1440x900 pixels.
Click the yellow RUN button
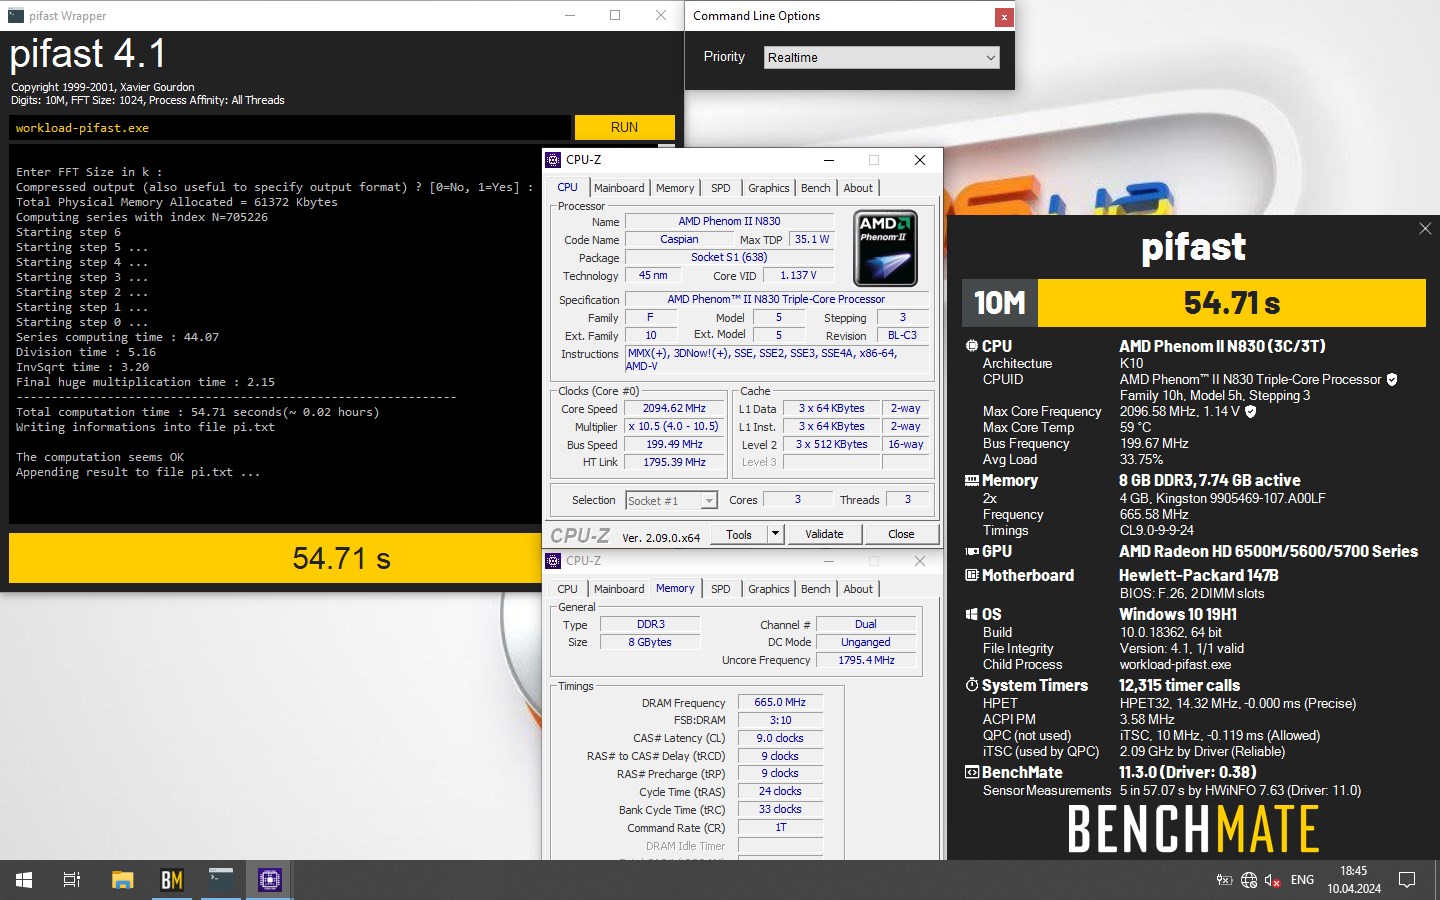point(624,127)
